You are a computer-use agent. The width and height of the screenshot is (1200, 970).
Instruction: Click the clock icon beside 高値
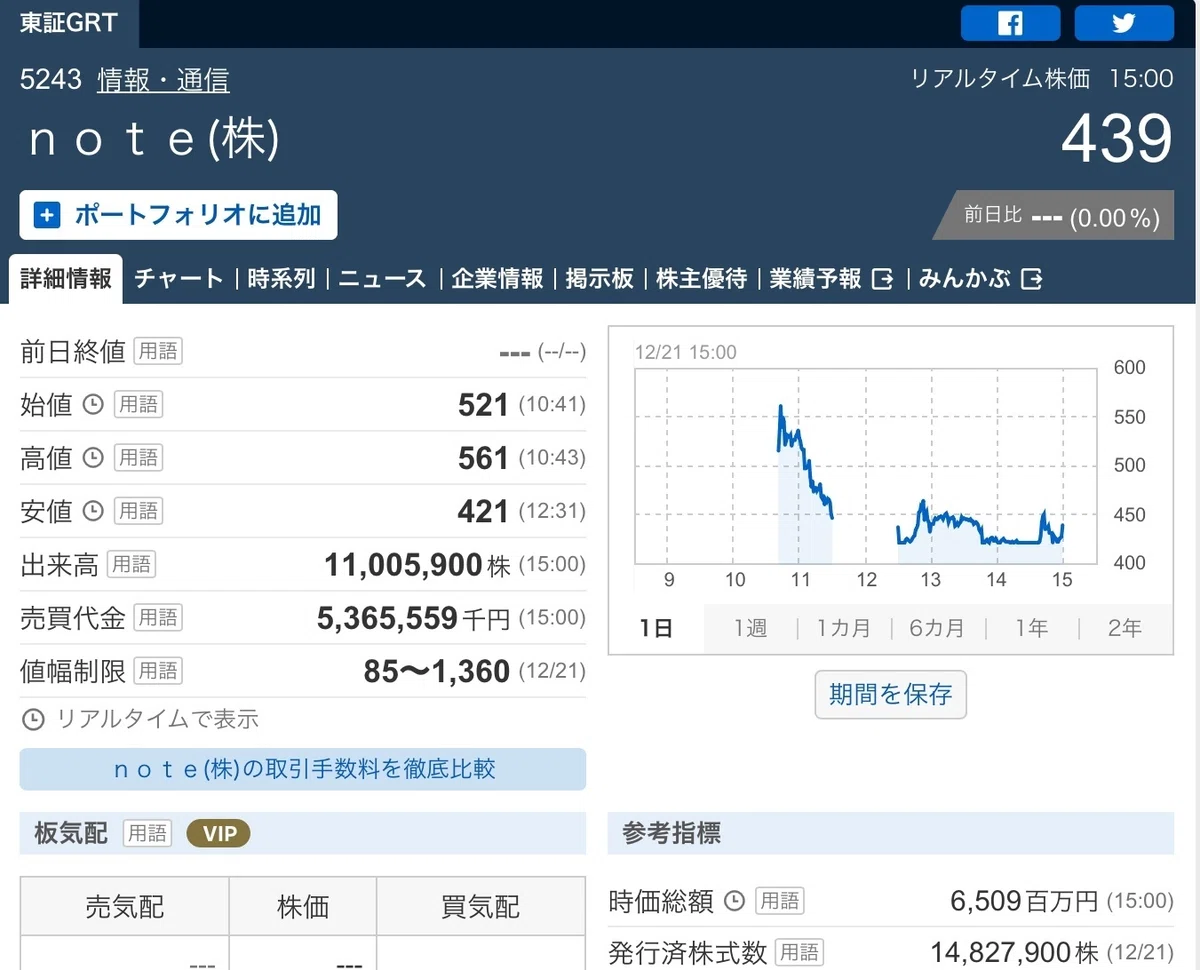click(92, 458)
